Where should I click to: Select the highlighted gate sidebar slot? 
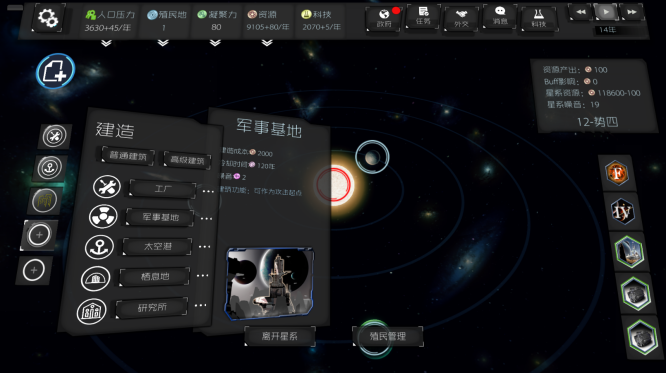tap(45, 200)
